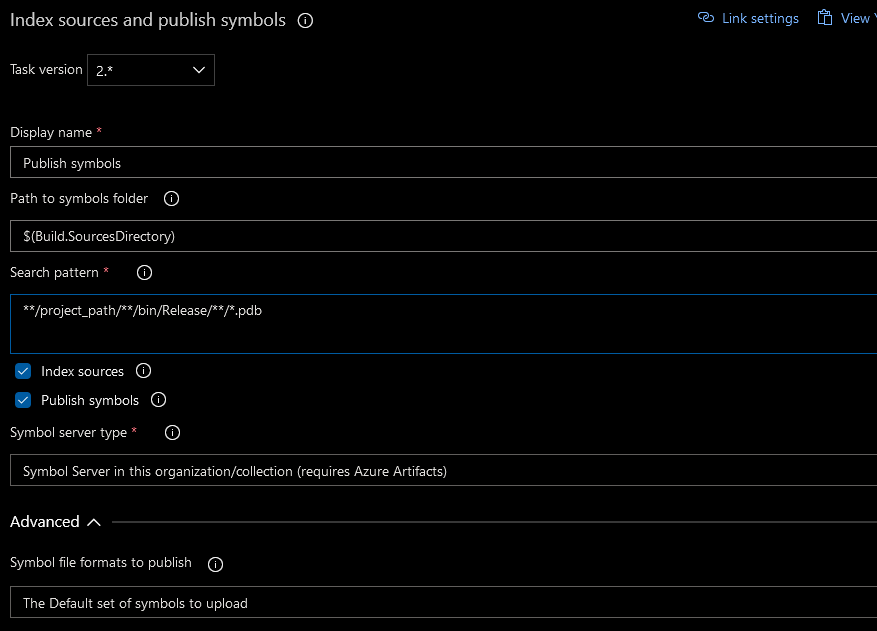Viewport: 877px width, 631px height.
Task: Show info for Symbol file formats to publish
Action: coord(215,564)
